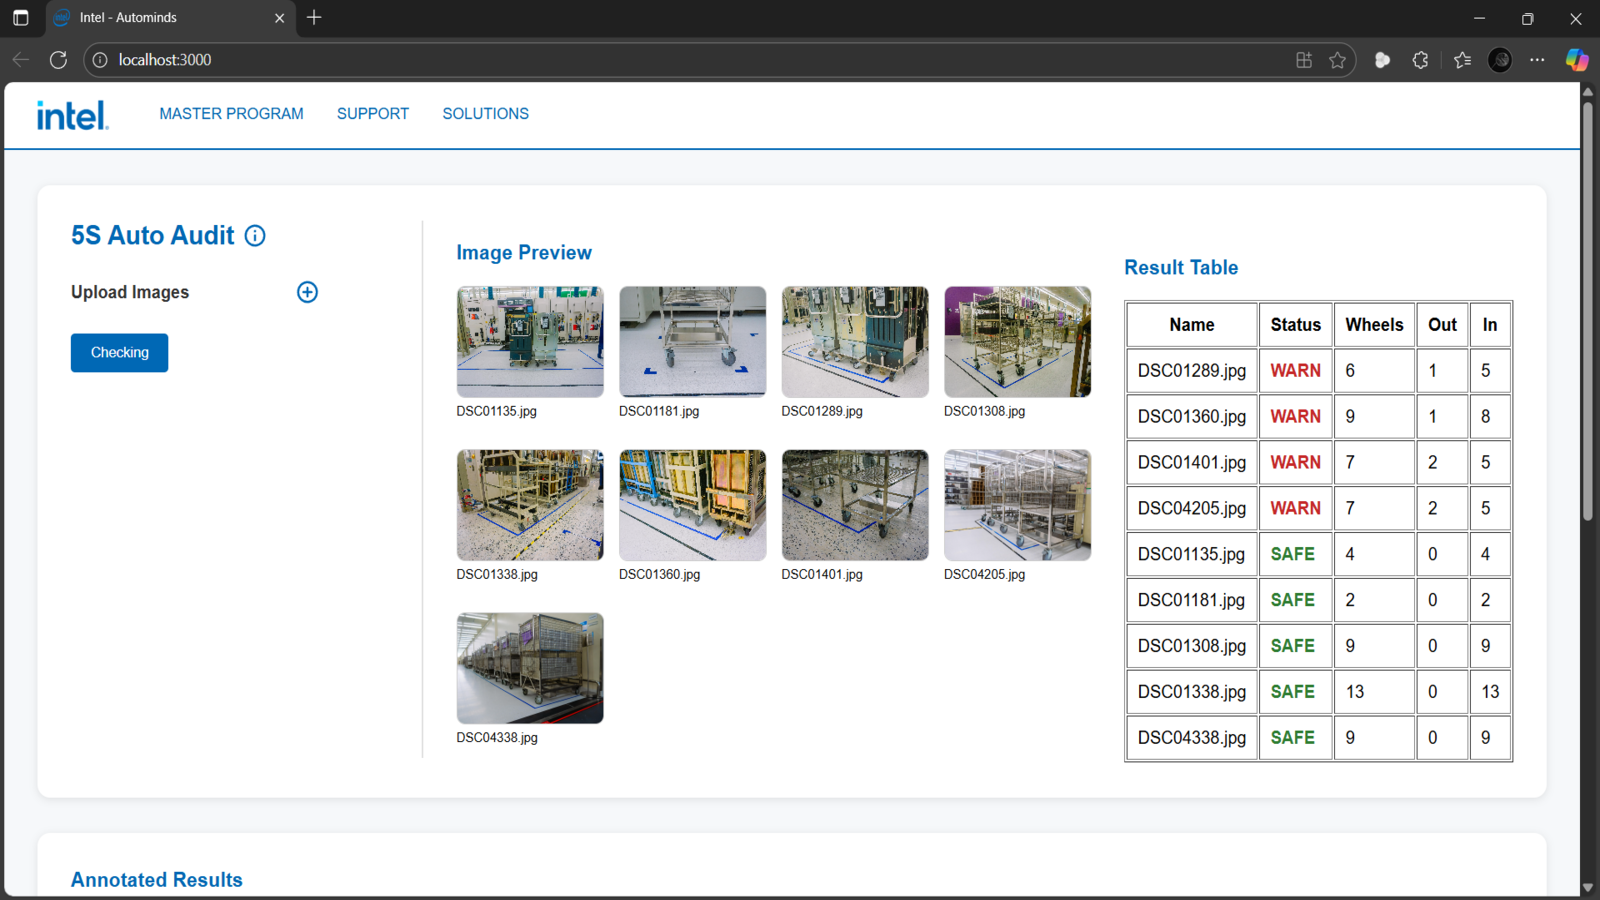
Task: Open the DSC04338.jpg preview thumbnail
Action: pos(530,668)
